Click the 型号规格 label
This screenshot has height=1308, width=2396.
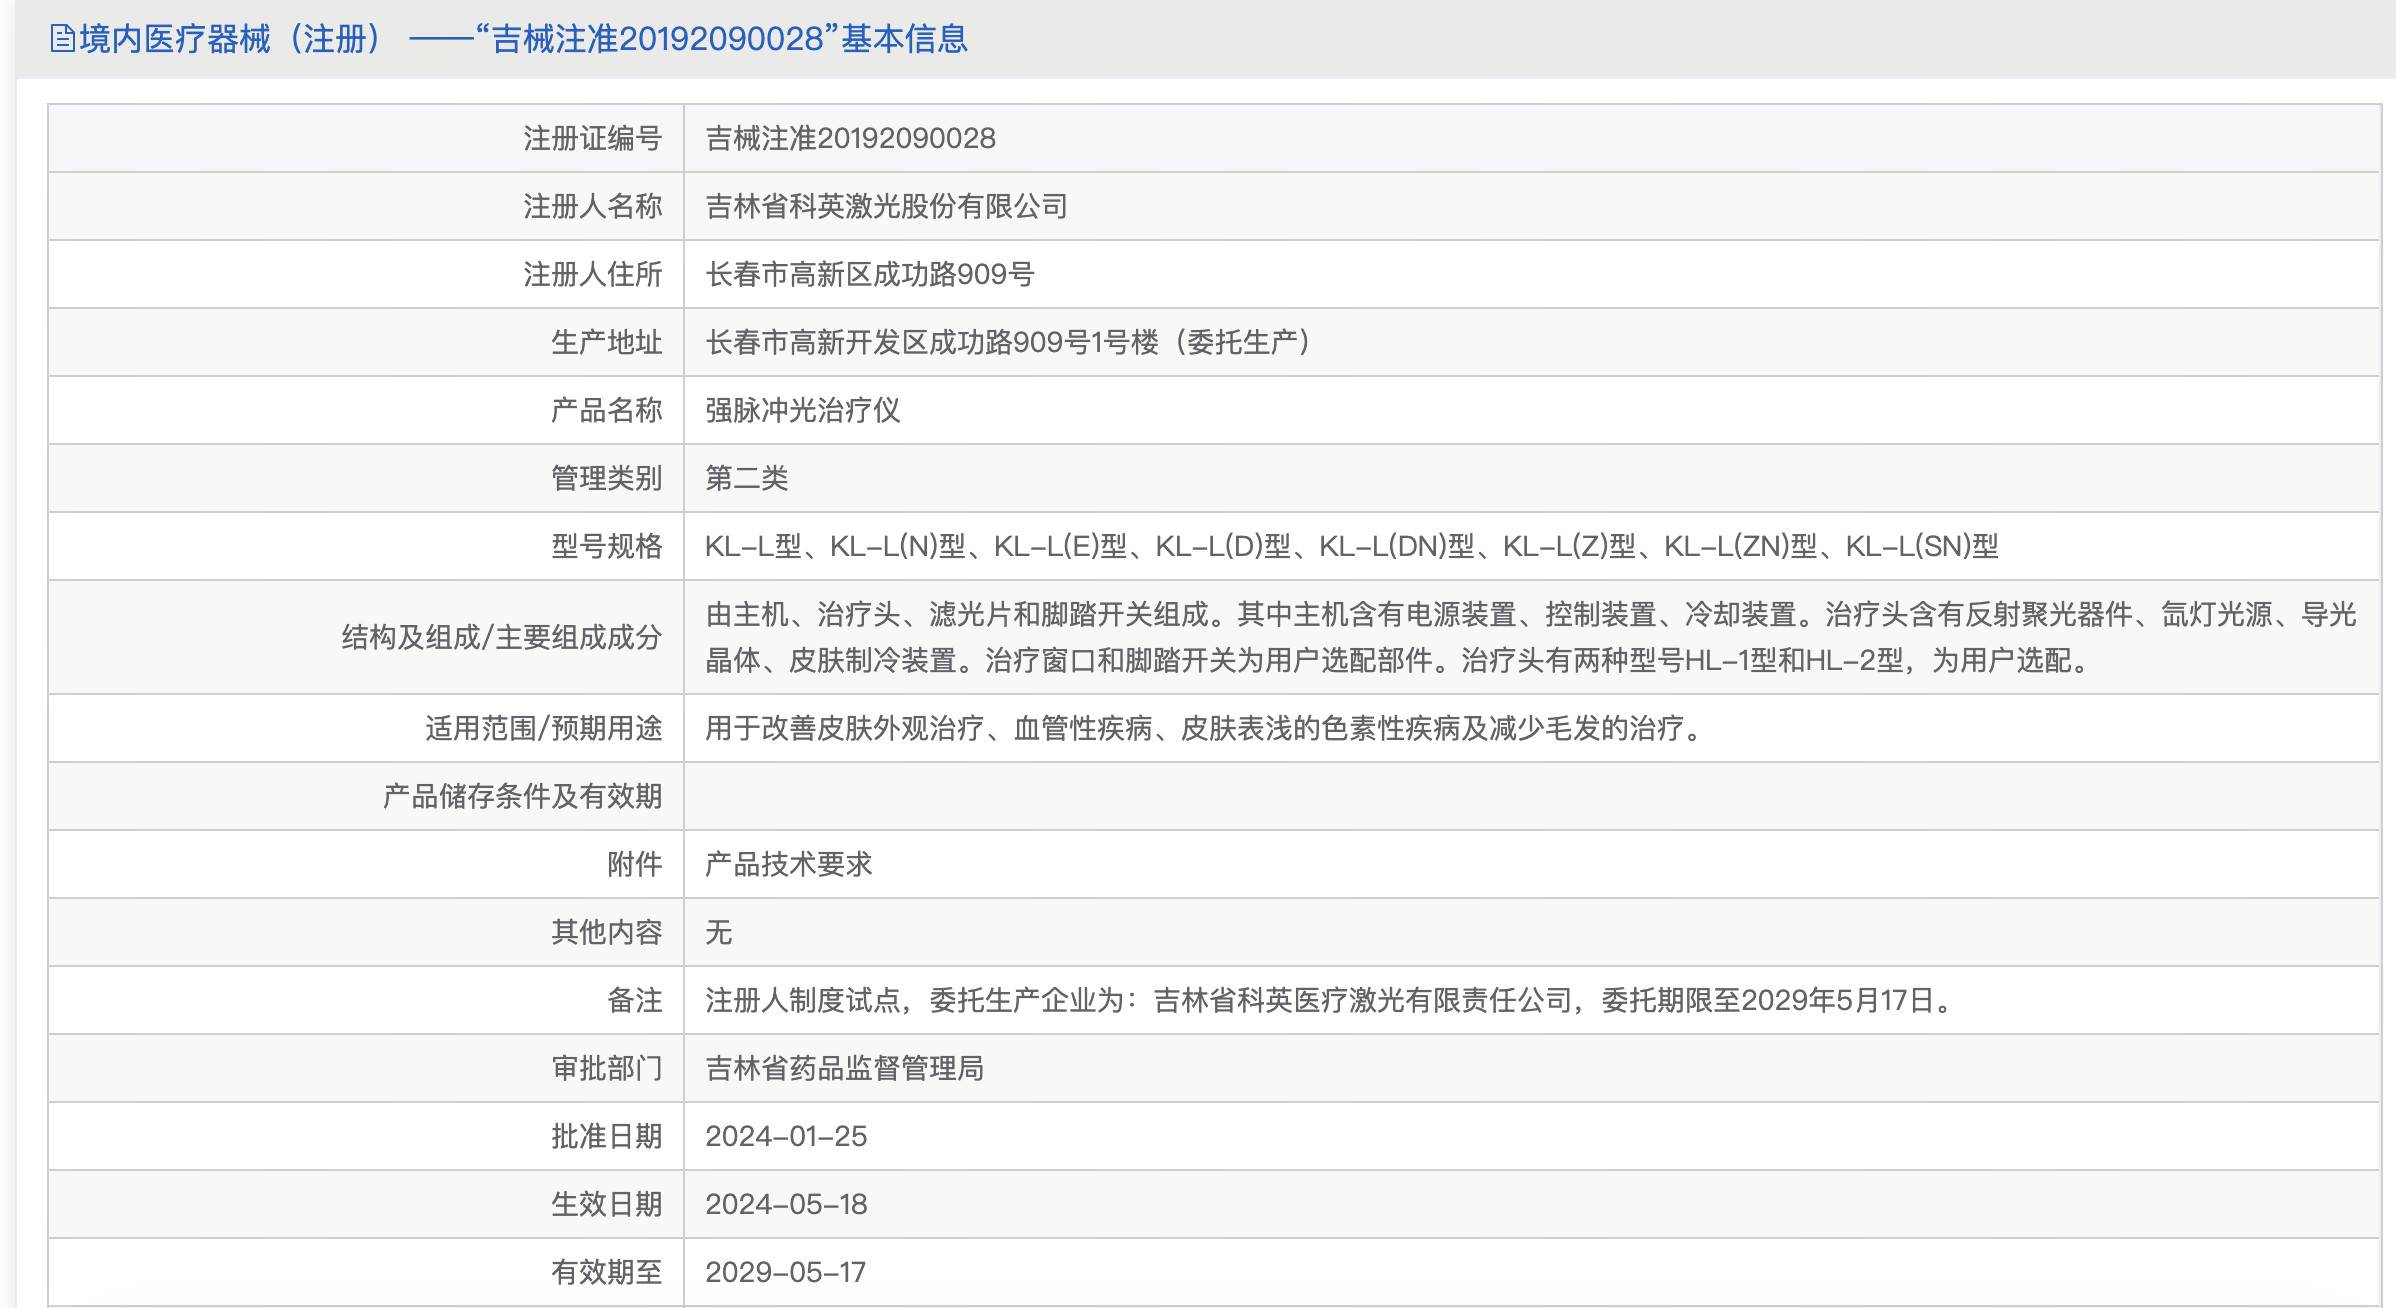pyautogui.click(x=606, y=546)
